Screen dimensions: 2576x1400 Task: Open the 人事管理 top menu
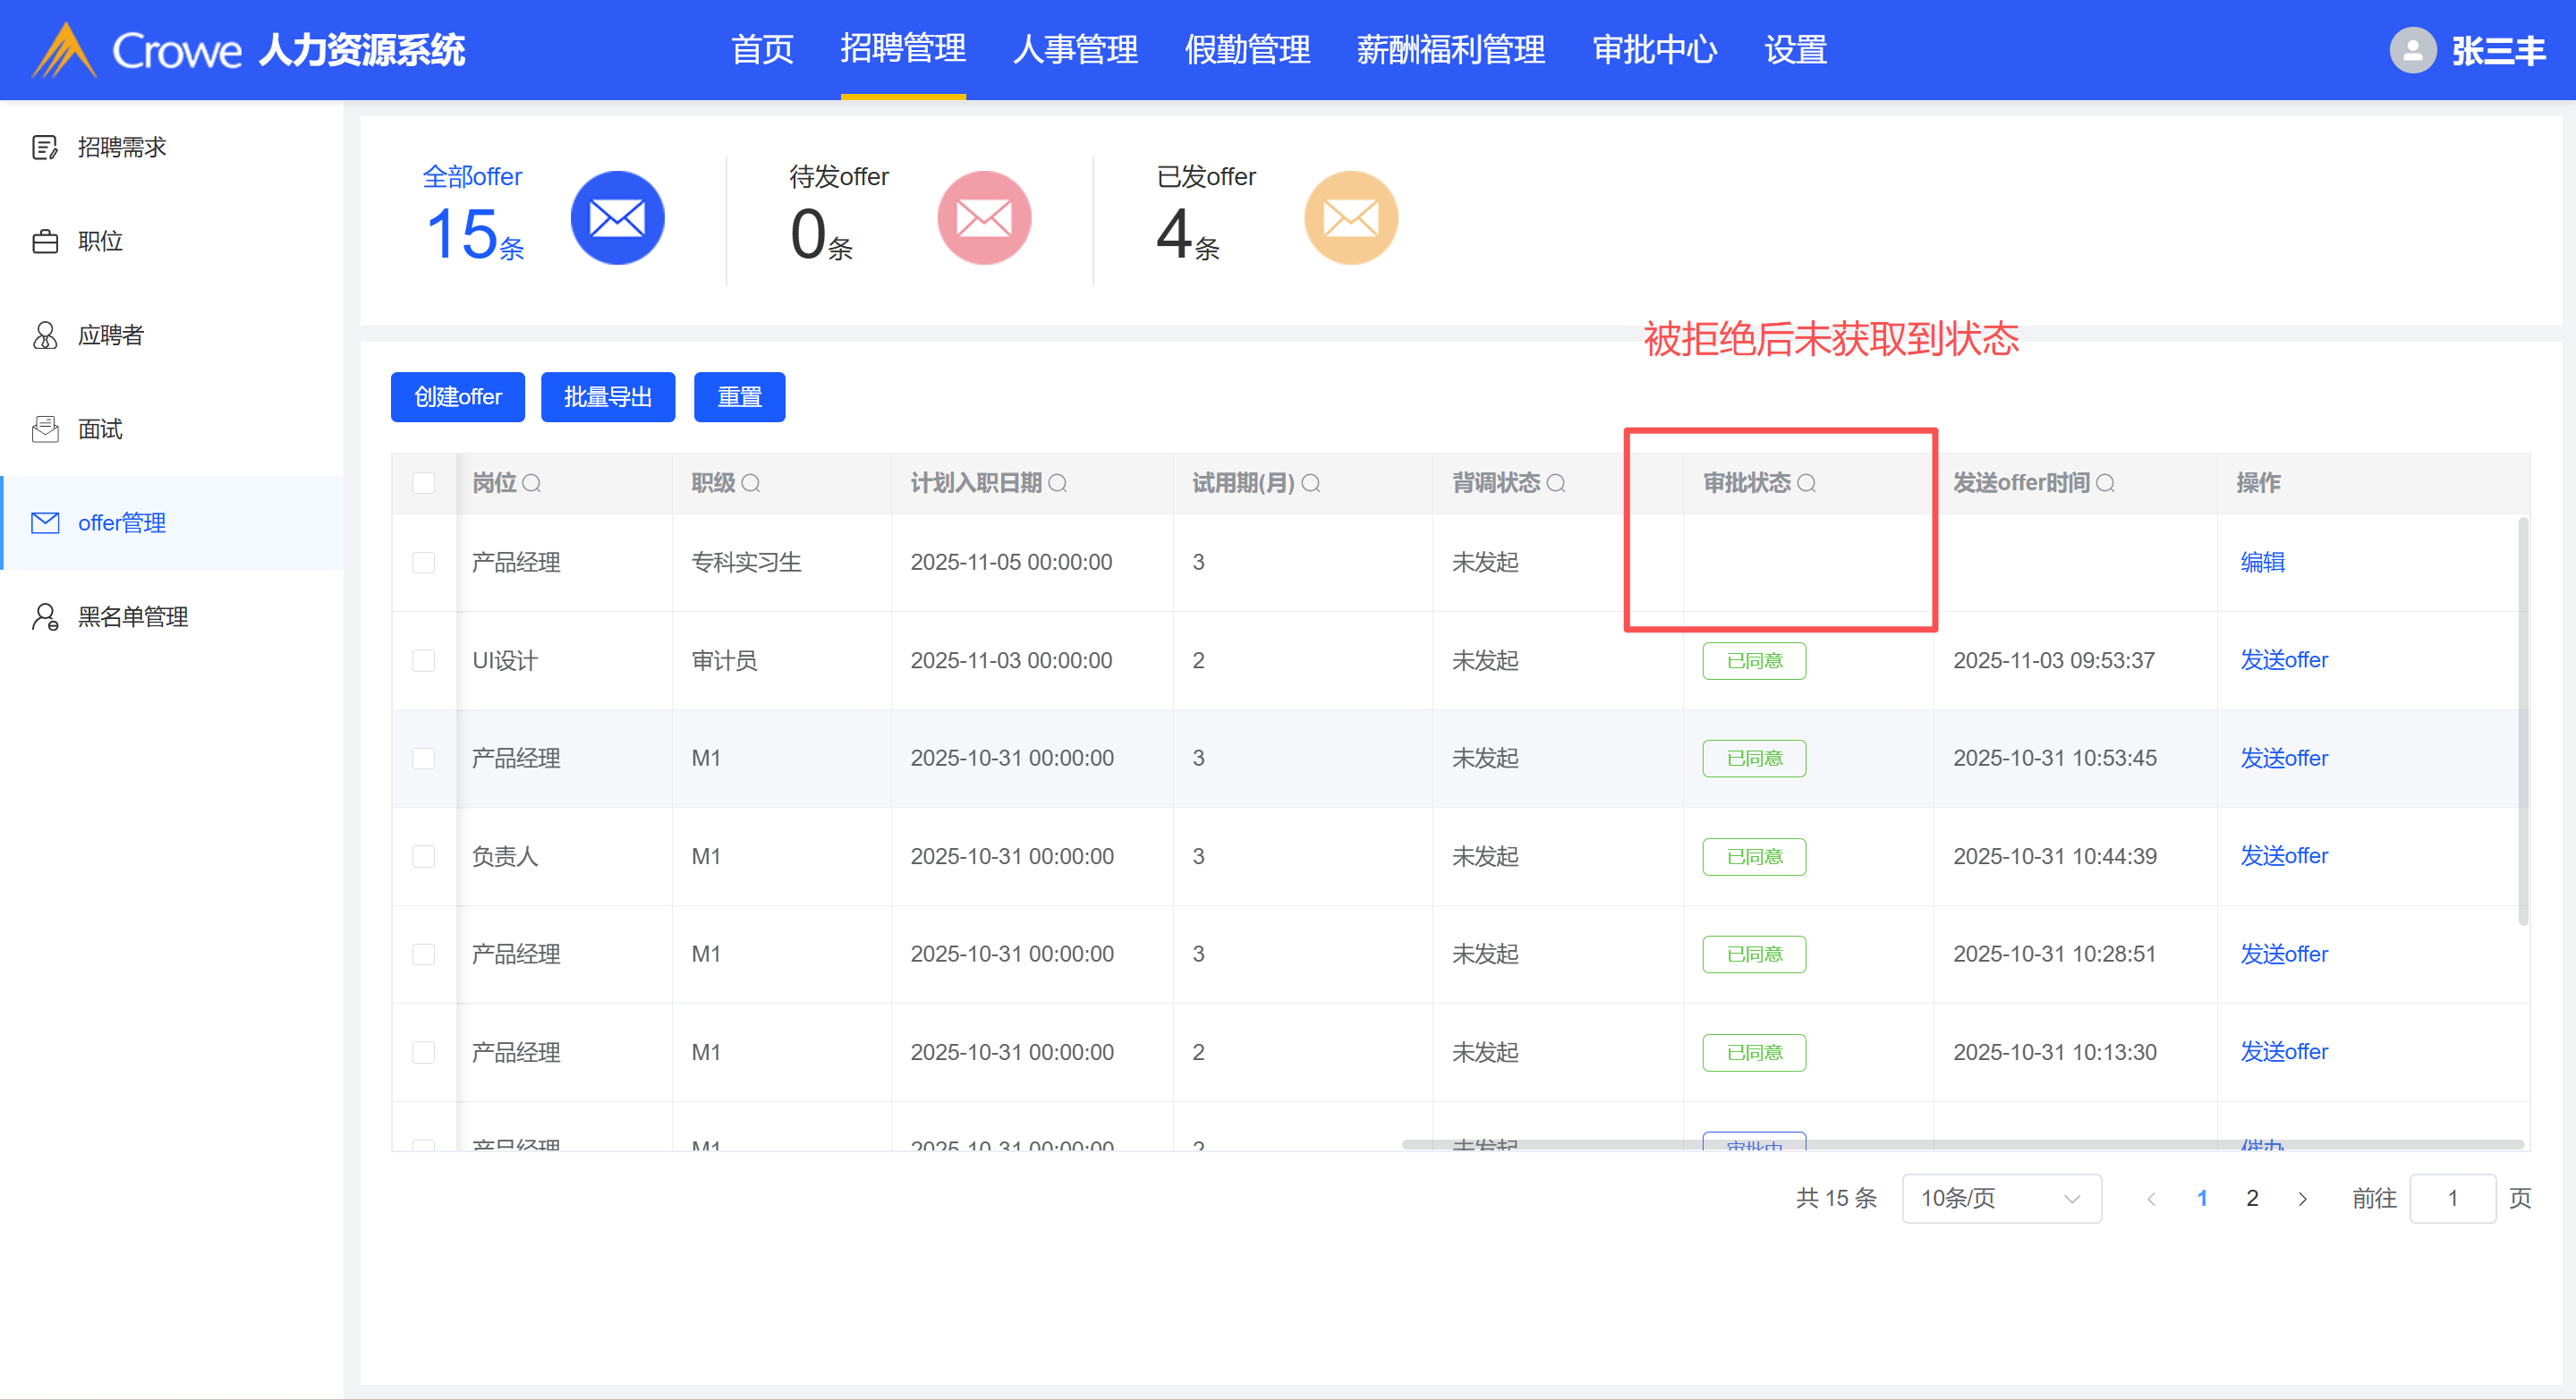[1075, 50]
